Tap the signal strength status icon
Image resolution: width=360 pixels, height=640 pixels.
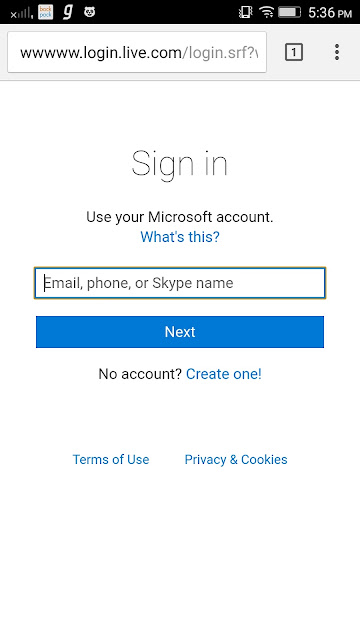[22, 13]
